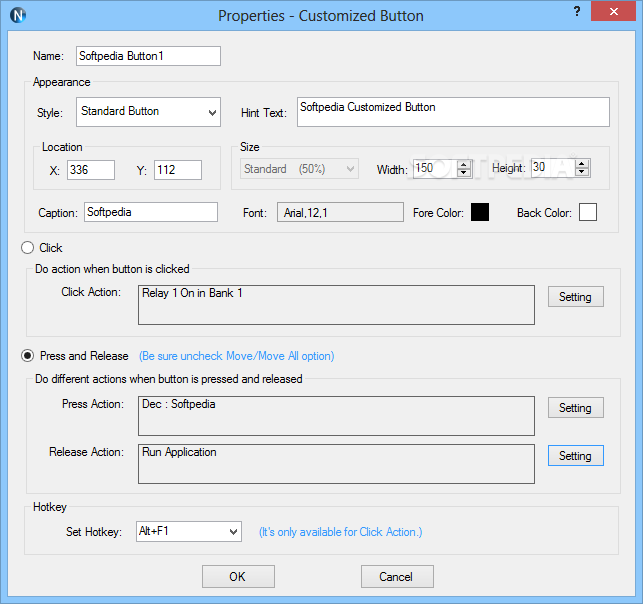This screenshot has width=643, height=604.
Task: Open Setting for Release Action
Action: click(x=576, y=456)
